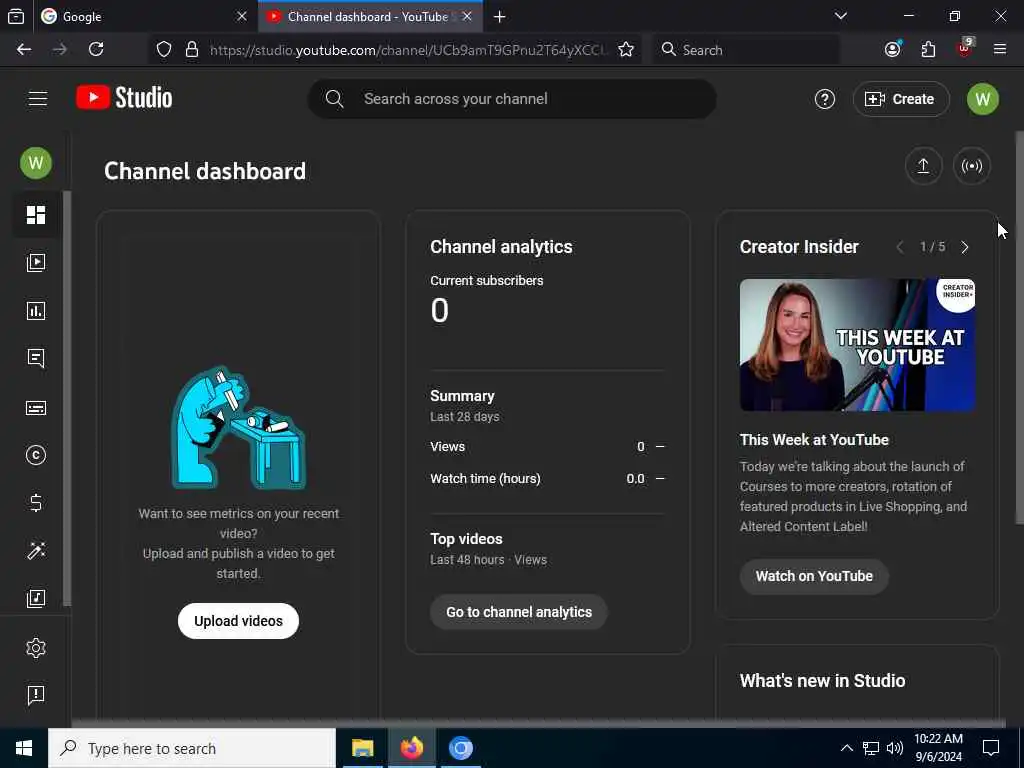Image resolution: width=1024 pixels, height=768 pixels.
Task: Open the notifications action center
Action: click(991, 748)
